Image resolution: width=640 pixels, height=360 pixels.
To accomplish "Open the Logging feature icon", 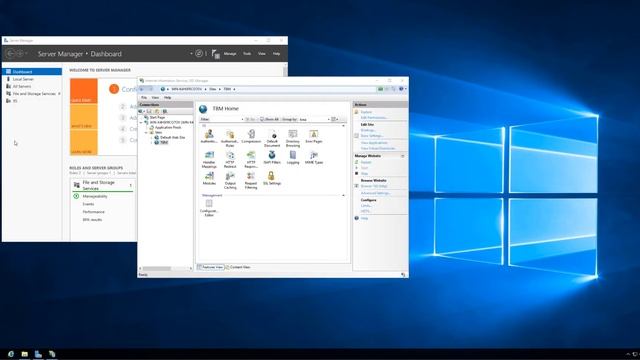I will (293, 158).
